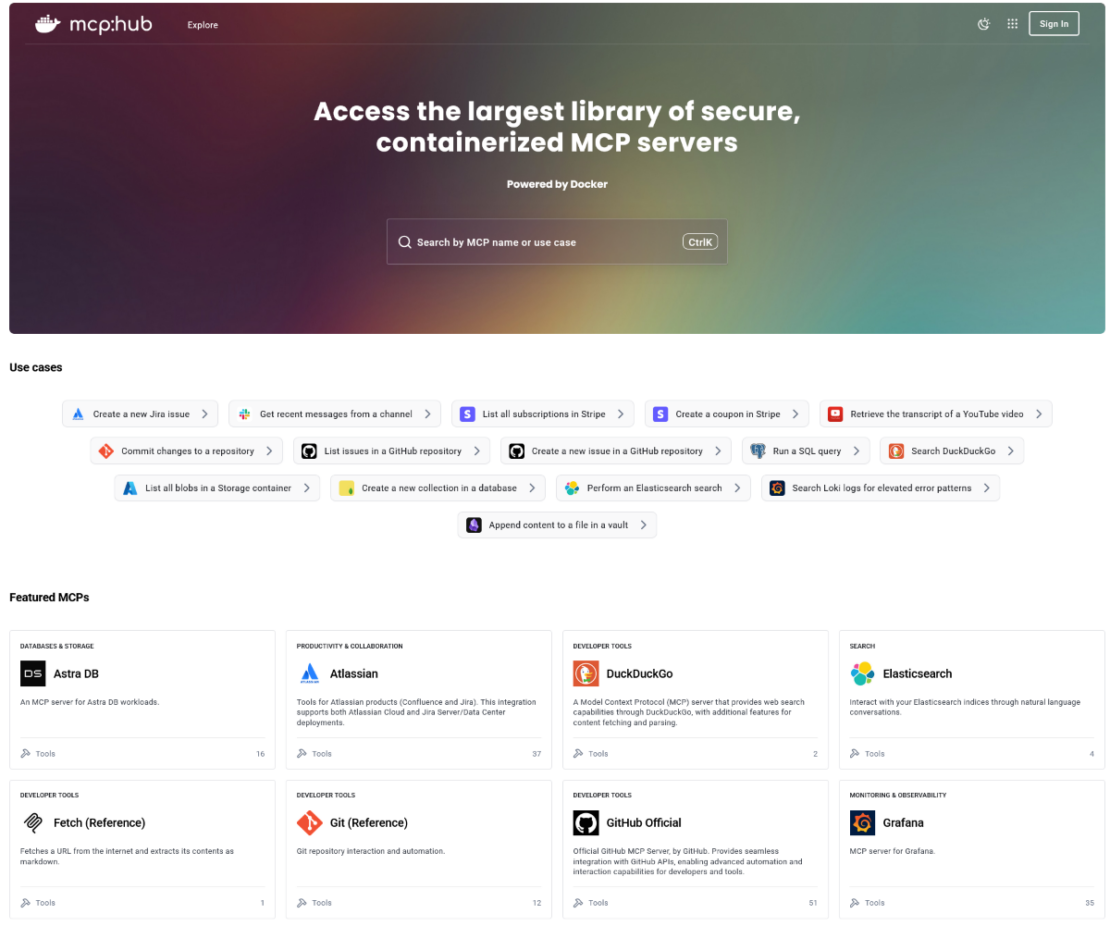Open the apps grid icon in the header
This screenshot has height=926, width=1110.
pyautogui.click(x=1012, y=23)
